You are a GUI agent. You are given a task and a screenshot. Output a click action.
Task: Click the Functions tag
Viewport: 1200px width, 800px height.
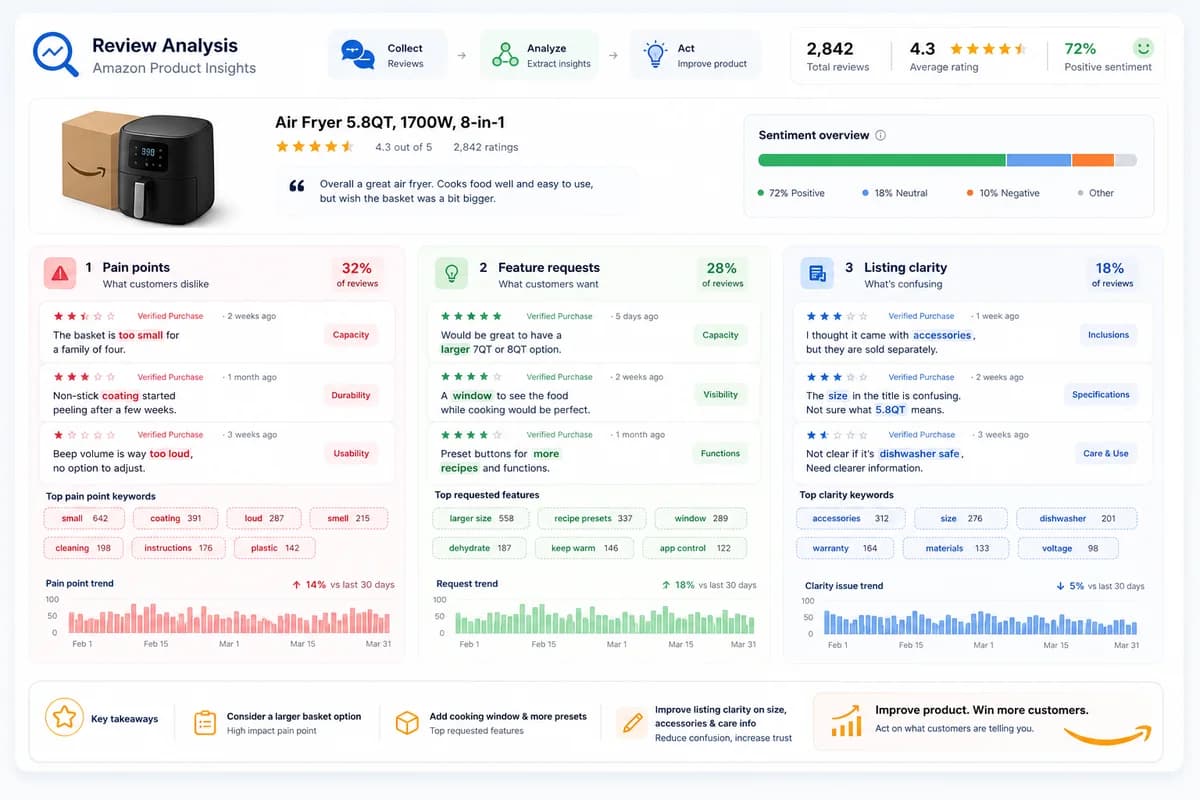tap(720, 453)
